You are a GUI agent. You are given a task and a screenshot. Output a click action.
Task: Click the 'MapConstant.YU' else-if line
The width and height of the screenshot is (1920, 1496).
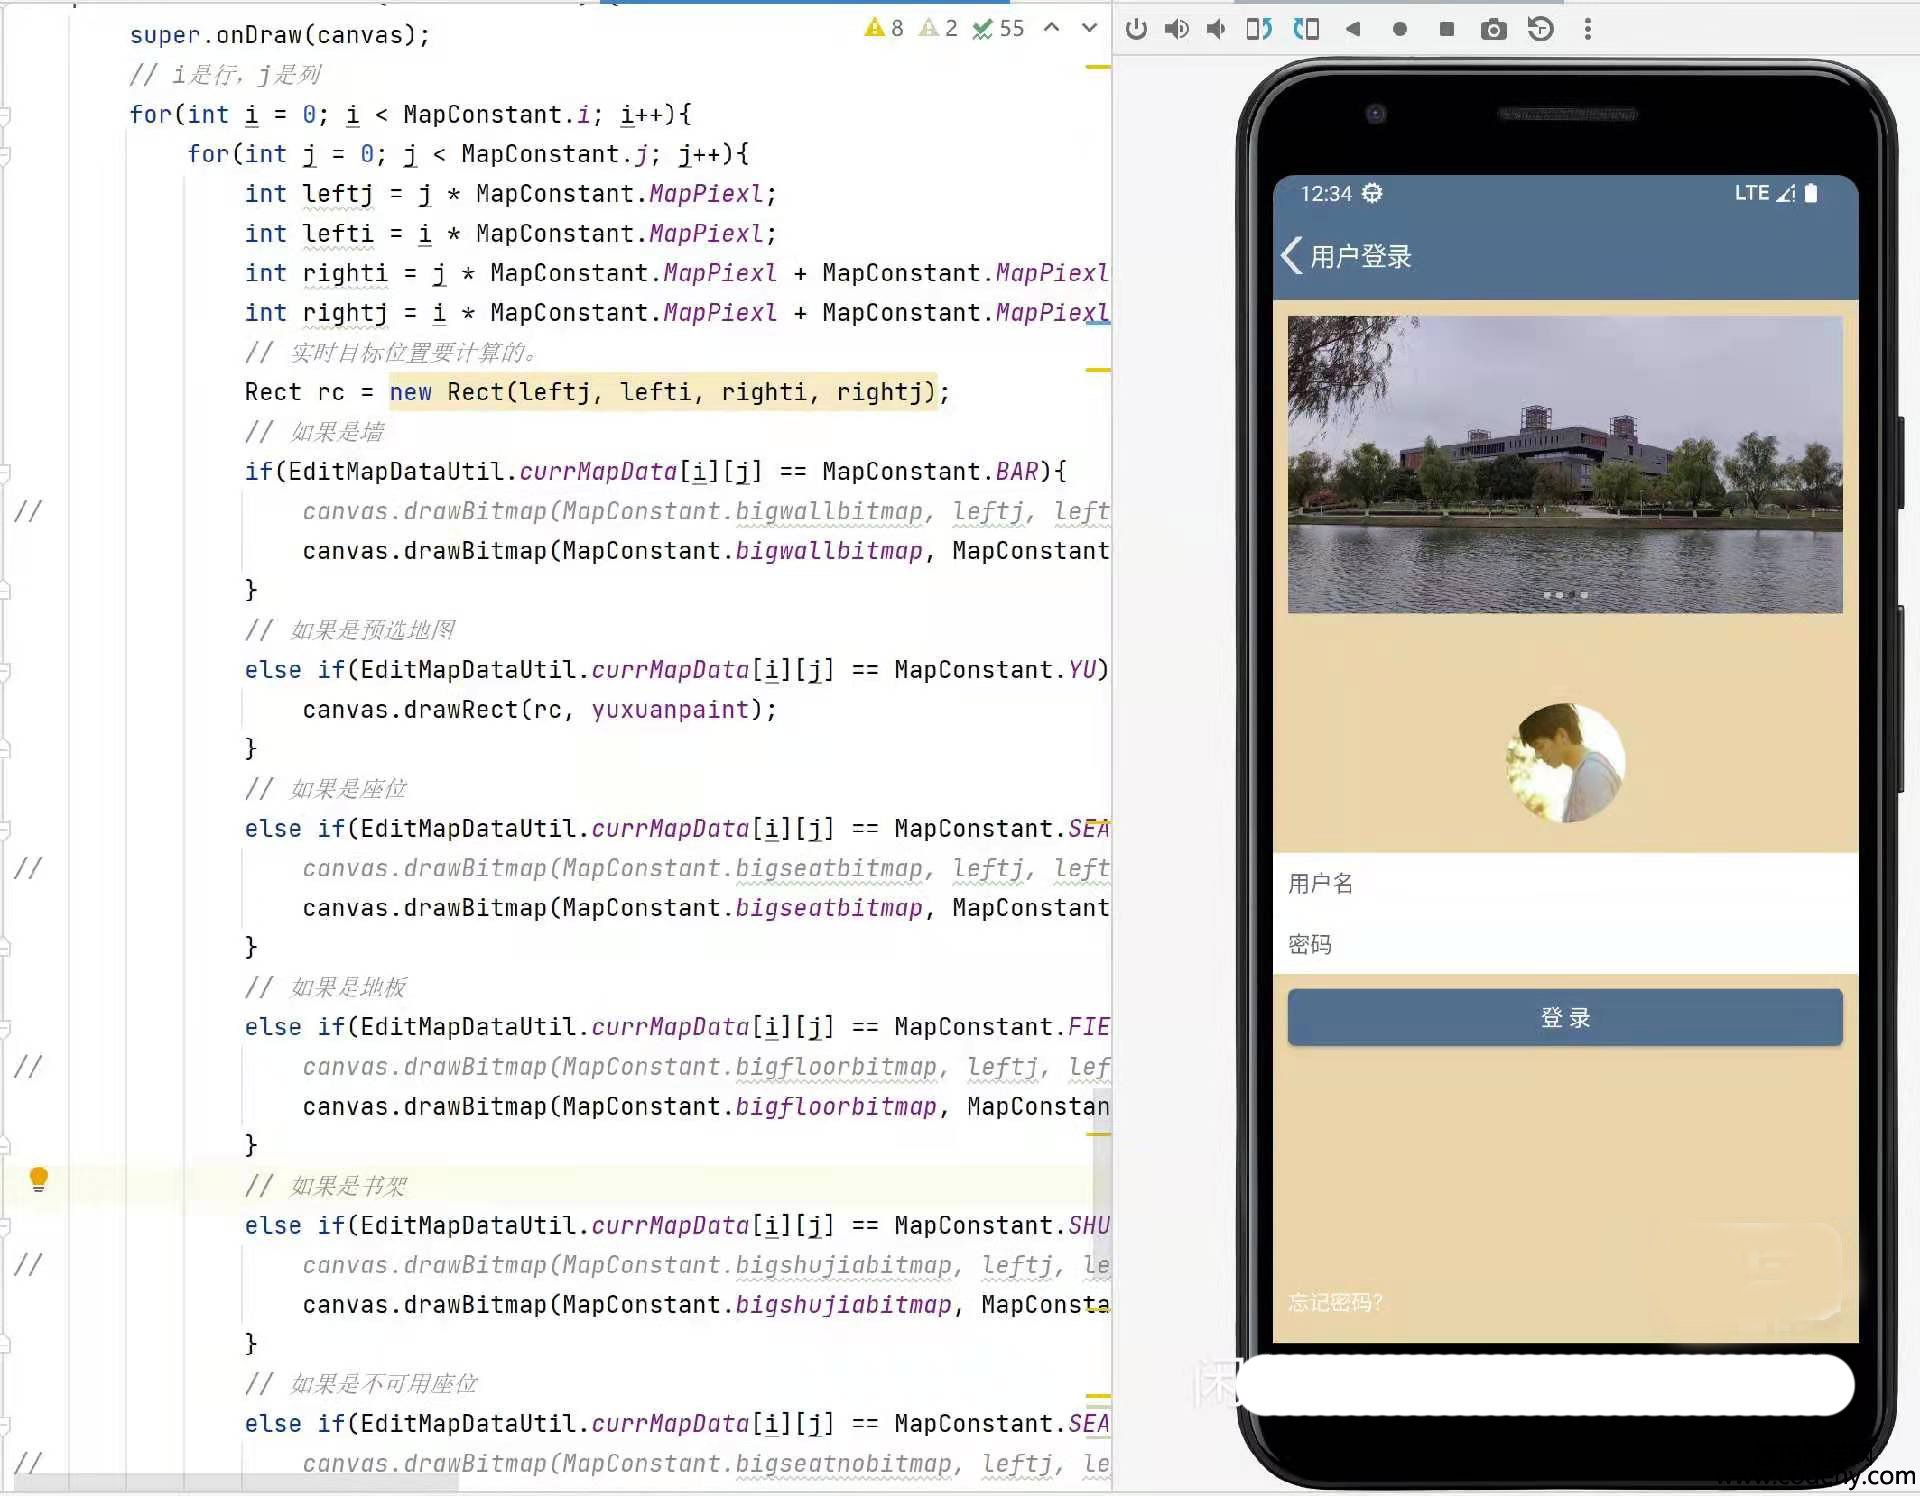[x=677, y=670]
